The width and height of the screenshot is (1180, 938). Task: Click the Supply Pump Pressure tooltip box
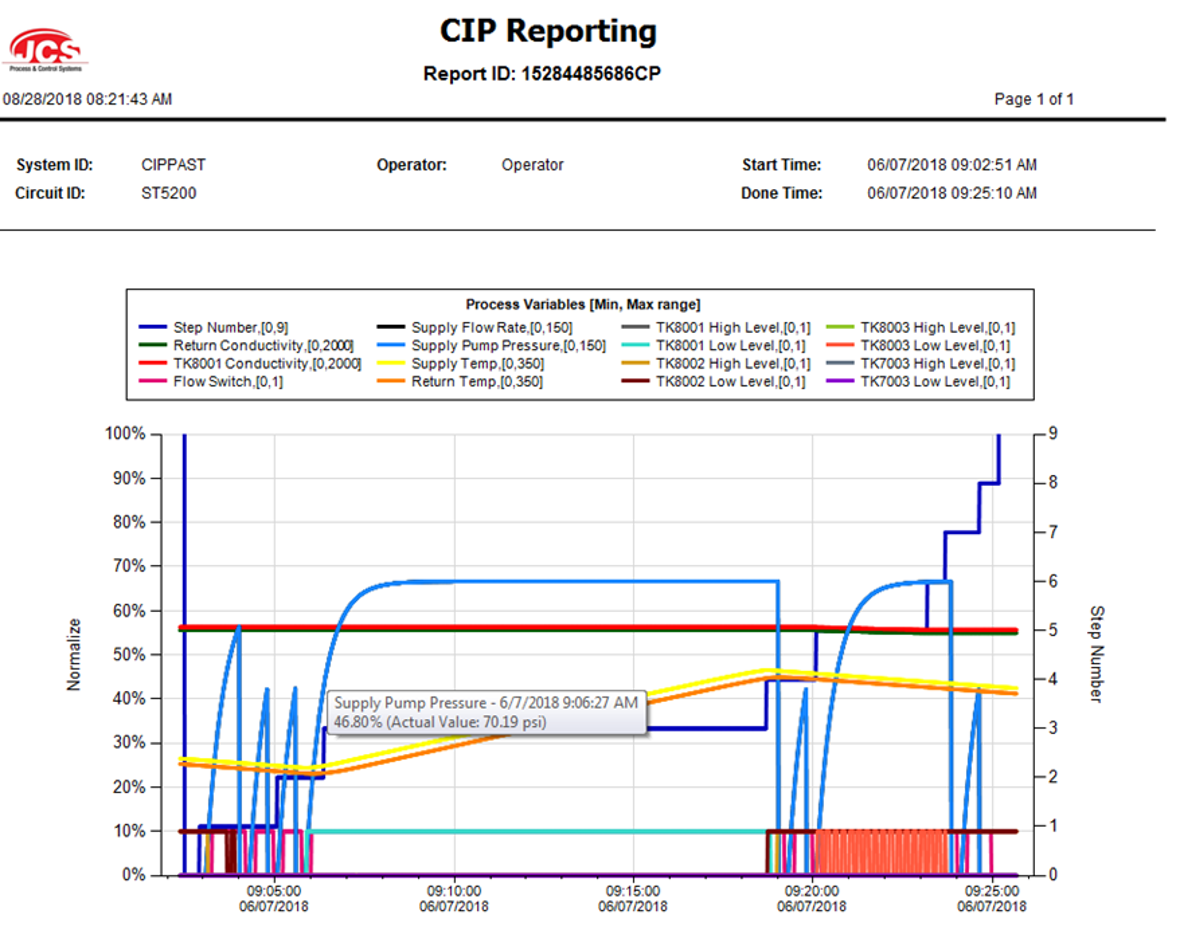click(x=486, y=712)
